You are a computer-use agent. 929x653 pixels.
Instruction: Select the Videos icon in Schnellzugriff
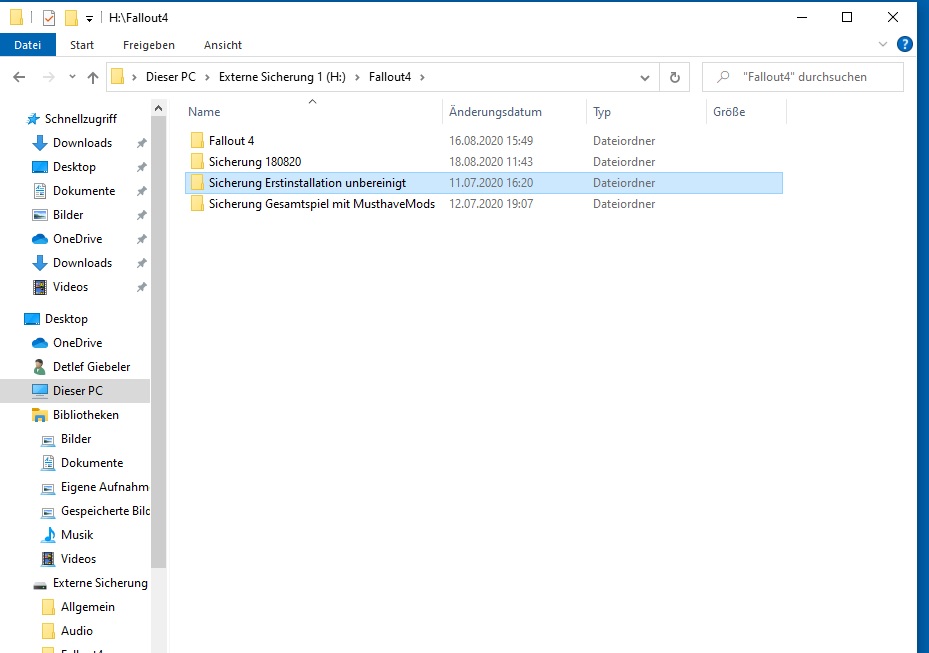[x=40, y=287]
